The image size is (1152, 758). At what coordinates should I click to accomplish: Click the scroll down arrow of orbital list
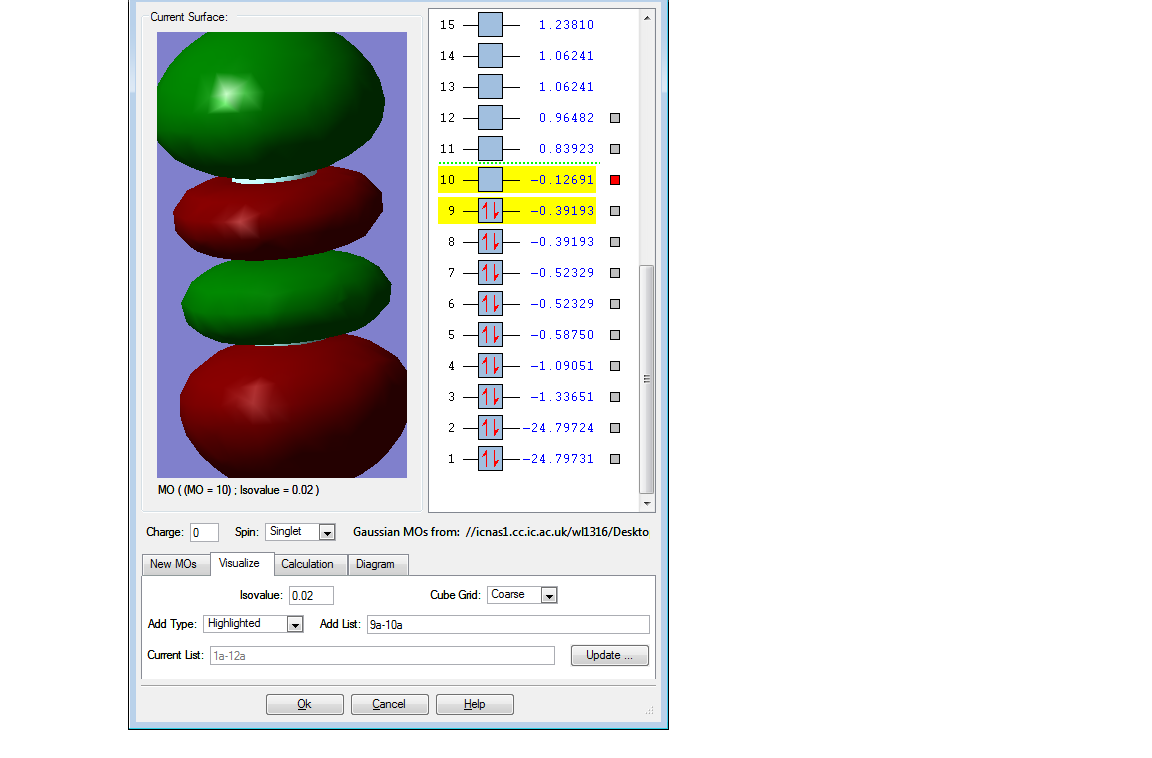[x=647, y=504]
